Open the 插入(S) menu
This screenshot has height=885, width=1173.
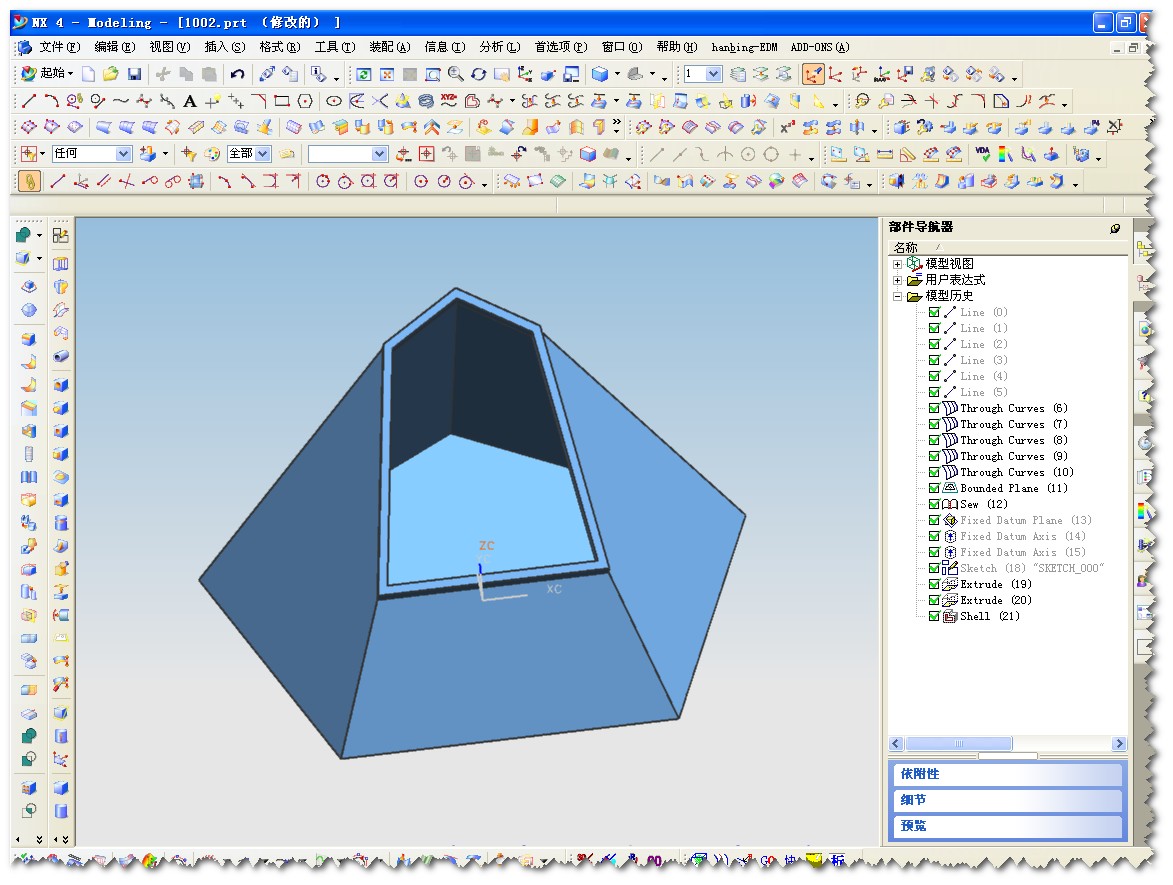coord(225,47)
